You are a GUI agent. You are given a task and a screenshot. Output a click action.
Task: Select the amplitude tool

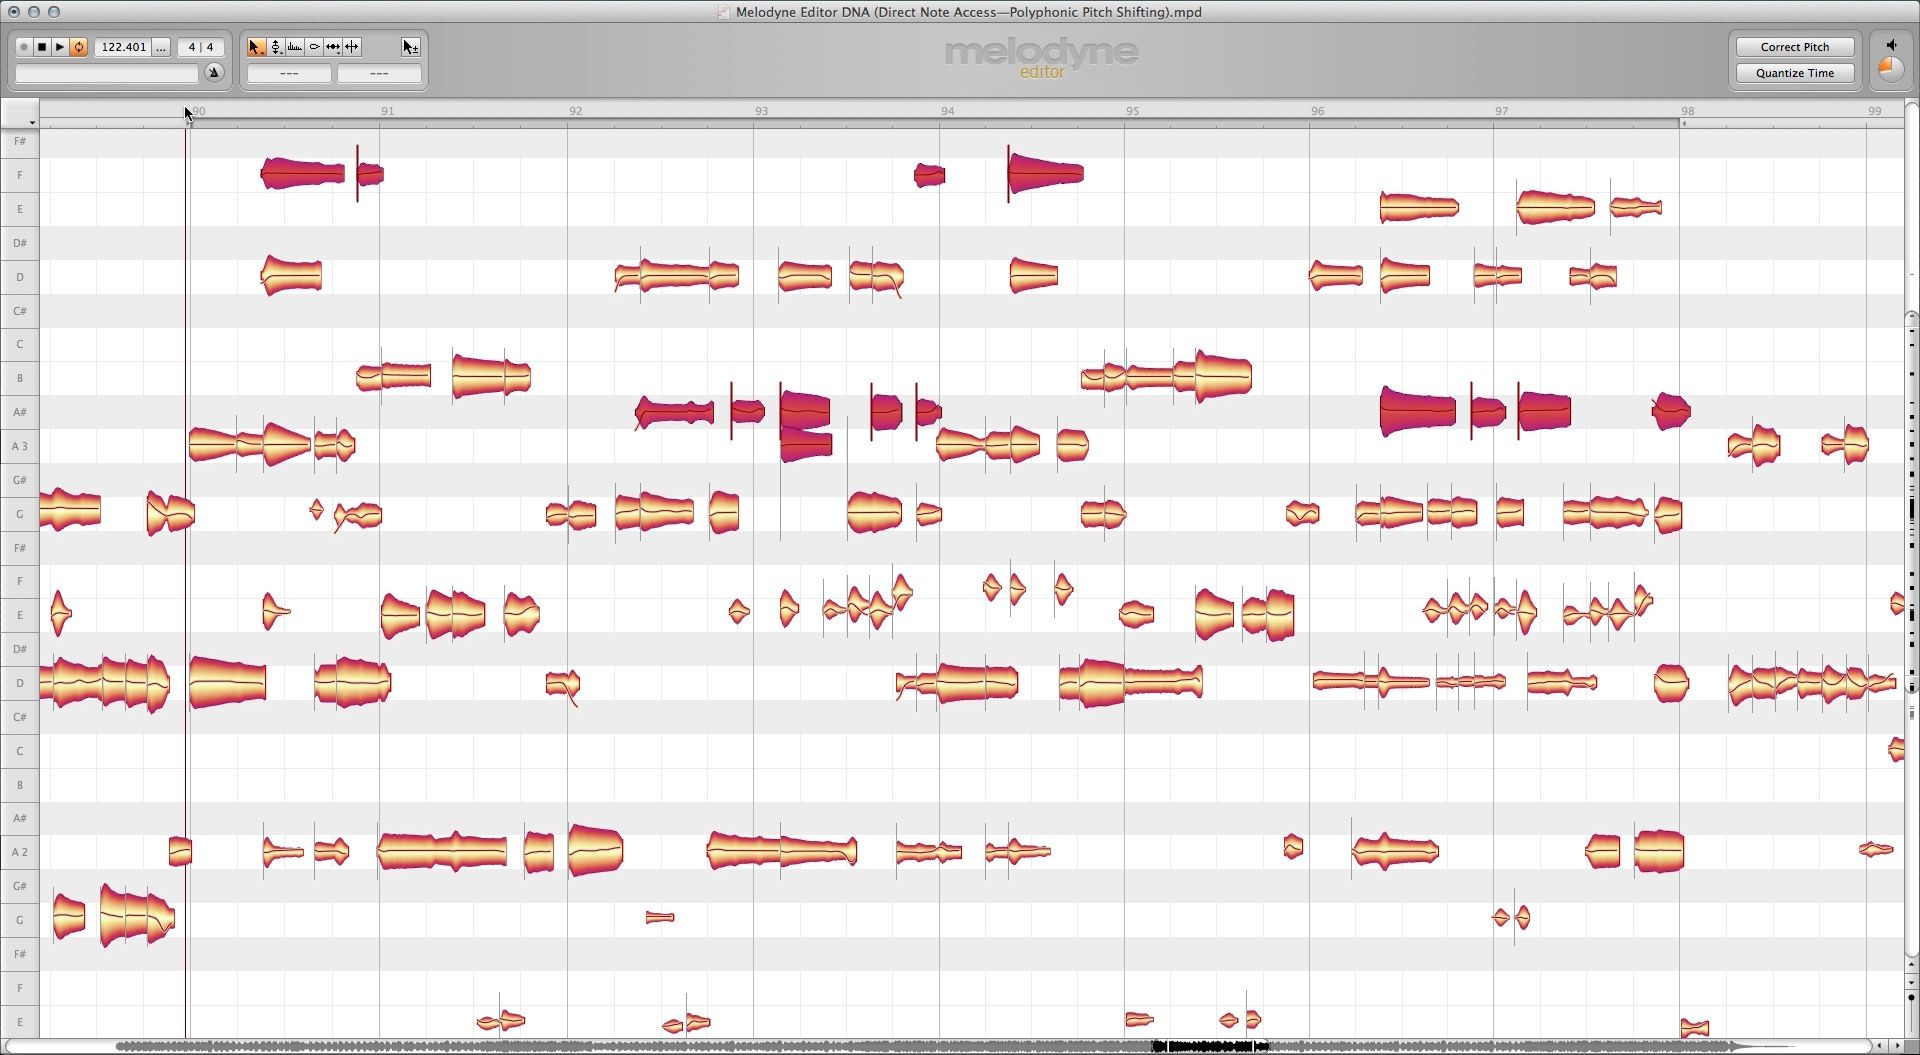(x=314, y=47)
